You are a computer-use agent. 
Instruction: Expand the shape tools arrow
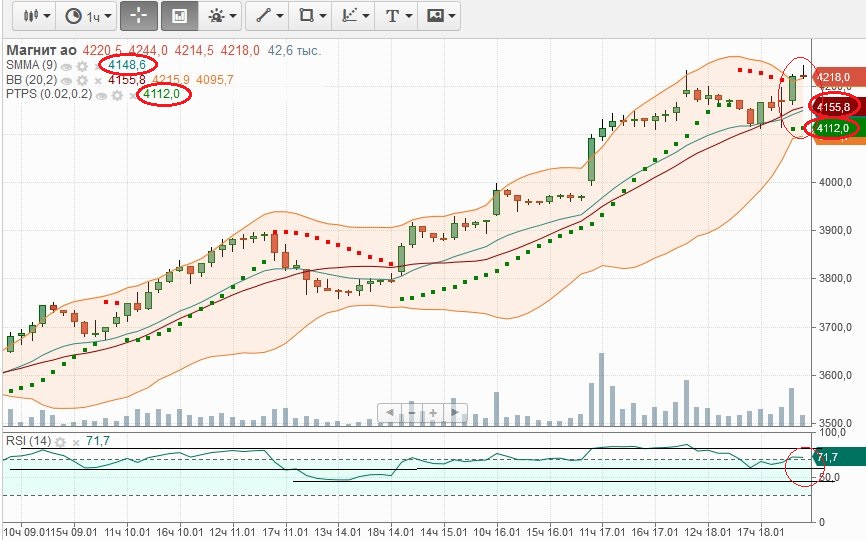point(323,16)
